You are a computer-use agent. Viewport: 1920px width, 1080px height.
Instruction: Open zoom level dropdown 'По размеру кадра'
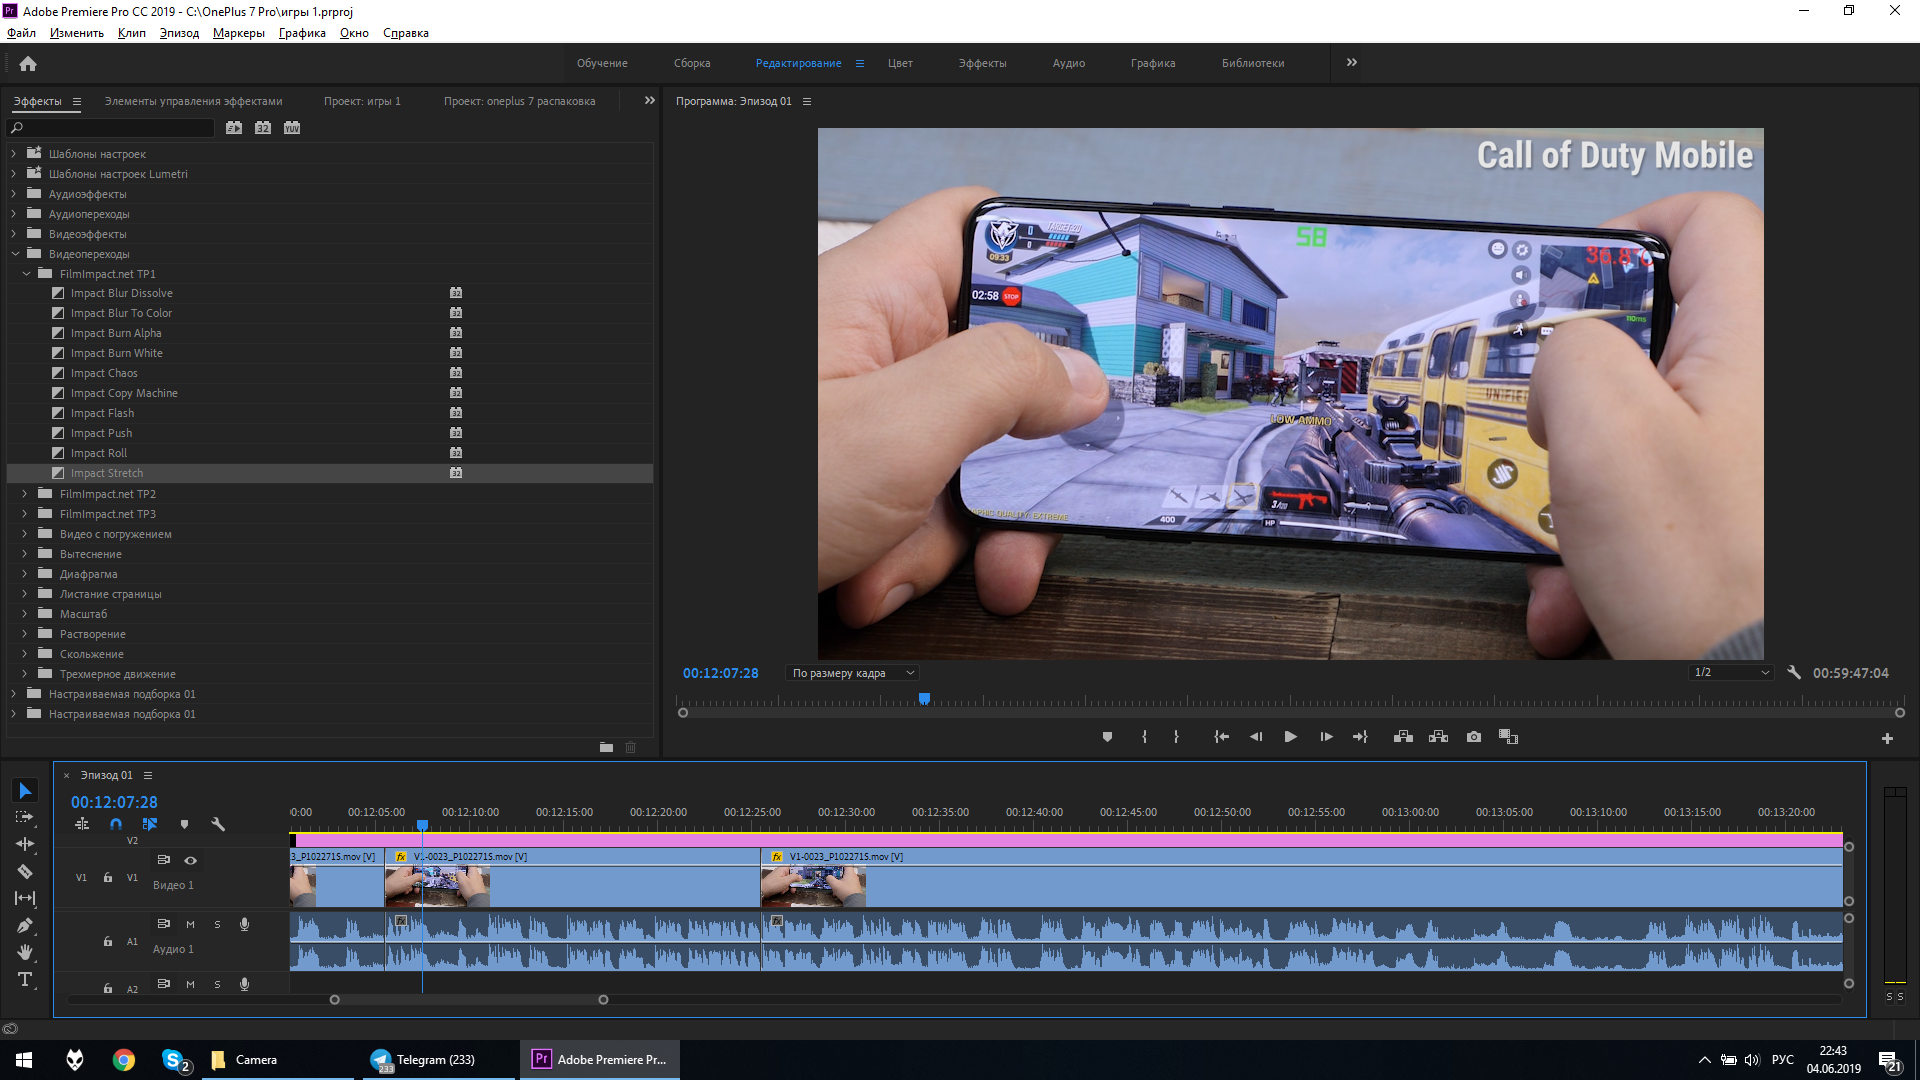(852, 673)
